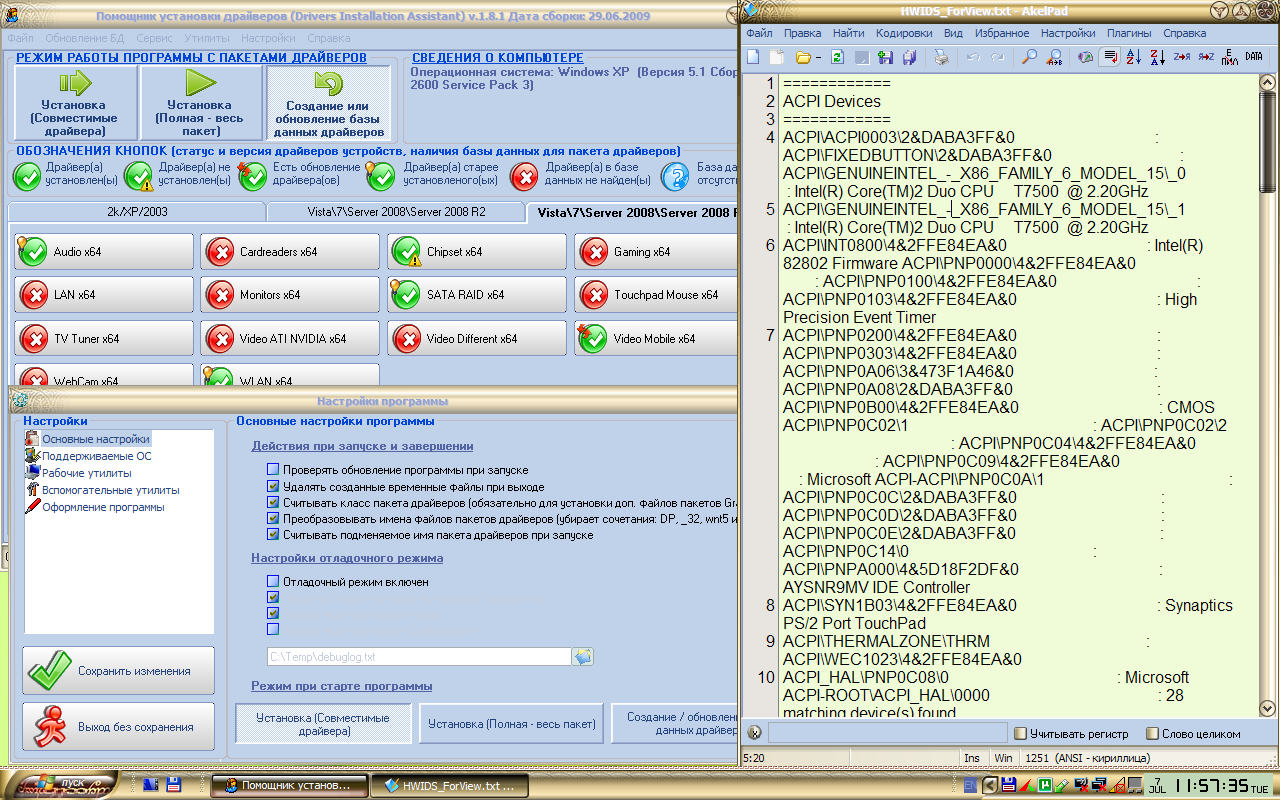Click the sort A-Z ascending icon
The image size is (1280, 800).
[x=1133, y=57]
